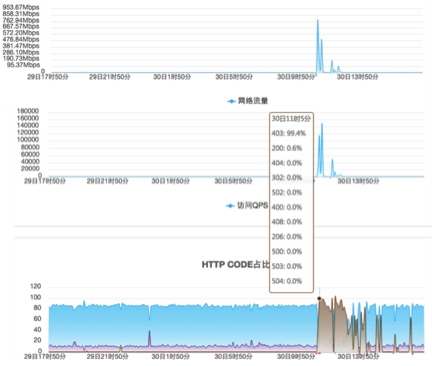Click the 500: 0.0% tooltip row

[x=287, y=251]
